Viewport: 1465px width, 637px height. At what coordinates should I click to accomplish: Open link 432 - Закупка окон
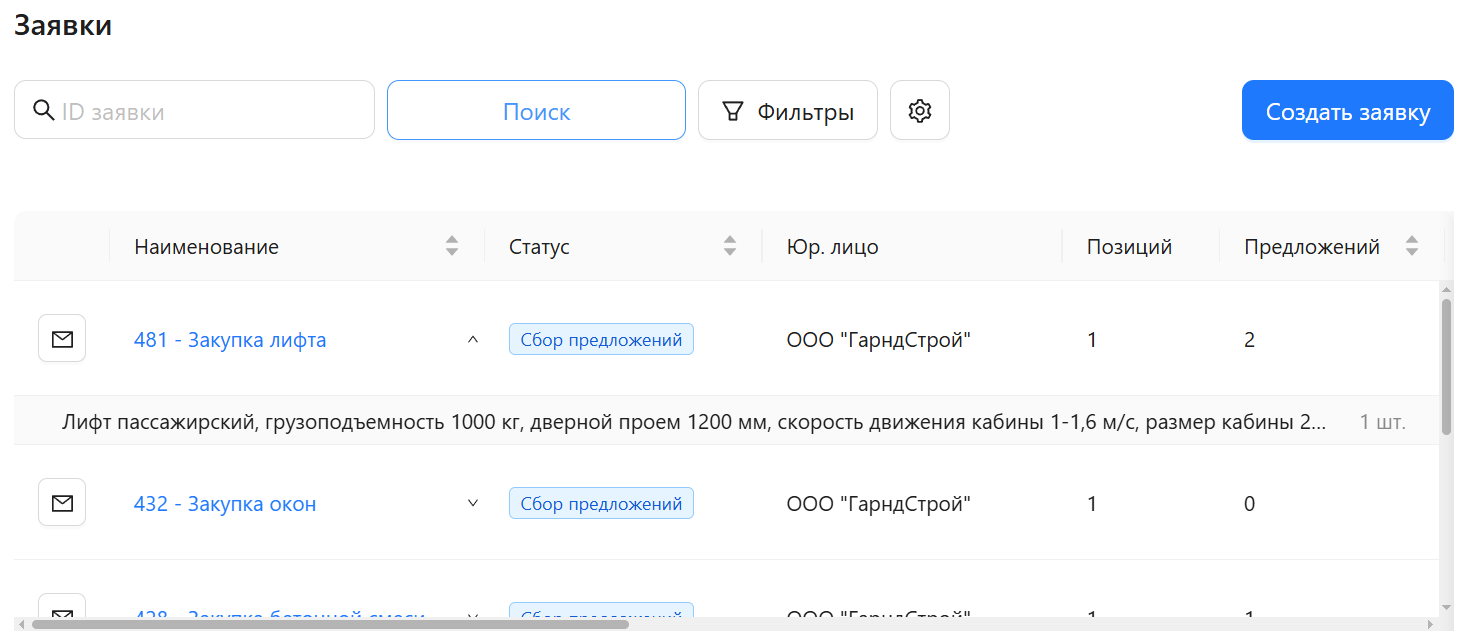(x=225, y=504)
